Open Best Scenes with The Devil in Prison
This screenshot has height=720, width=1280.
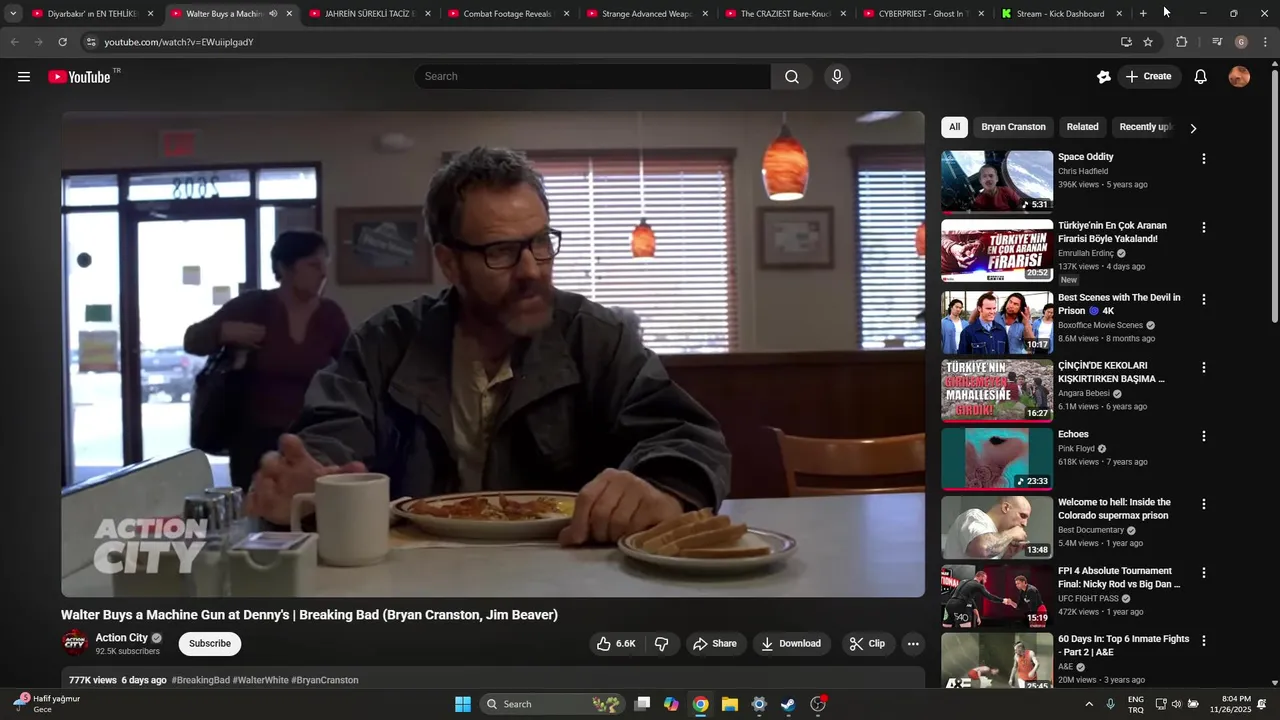[997, 322]
